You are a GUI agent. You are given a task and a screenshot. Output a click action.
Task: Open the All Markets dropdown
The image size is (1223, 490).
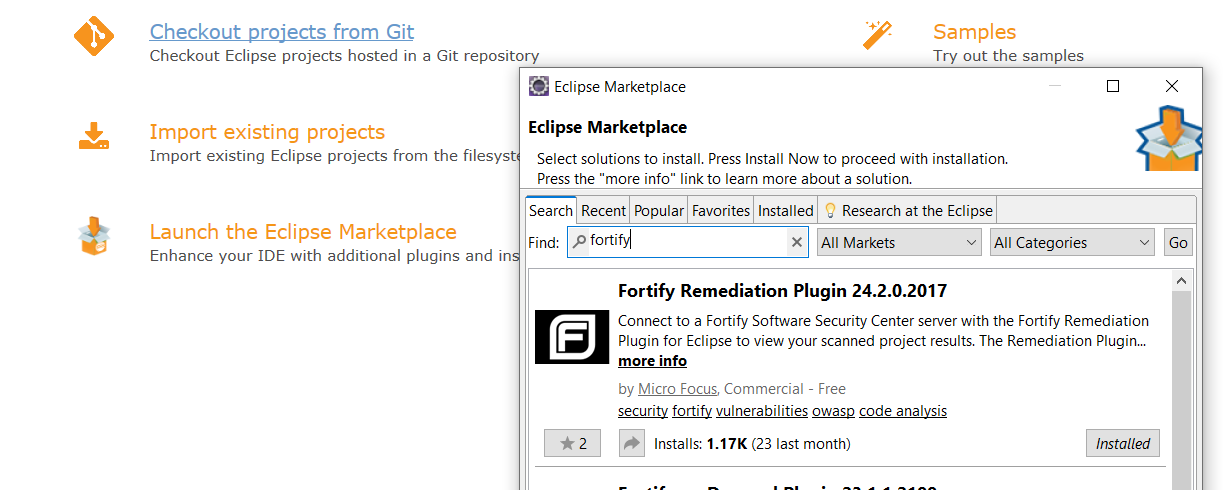coord(899,242)
